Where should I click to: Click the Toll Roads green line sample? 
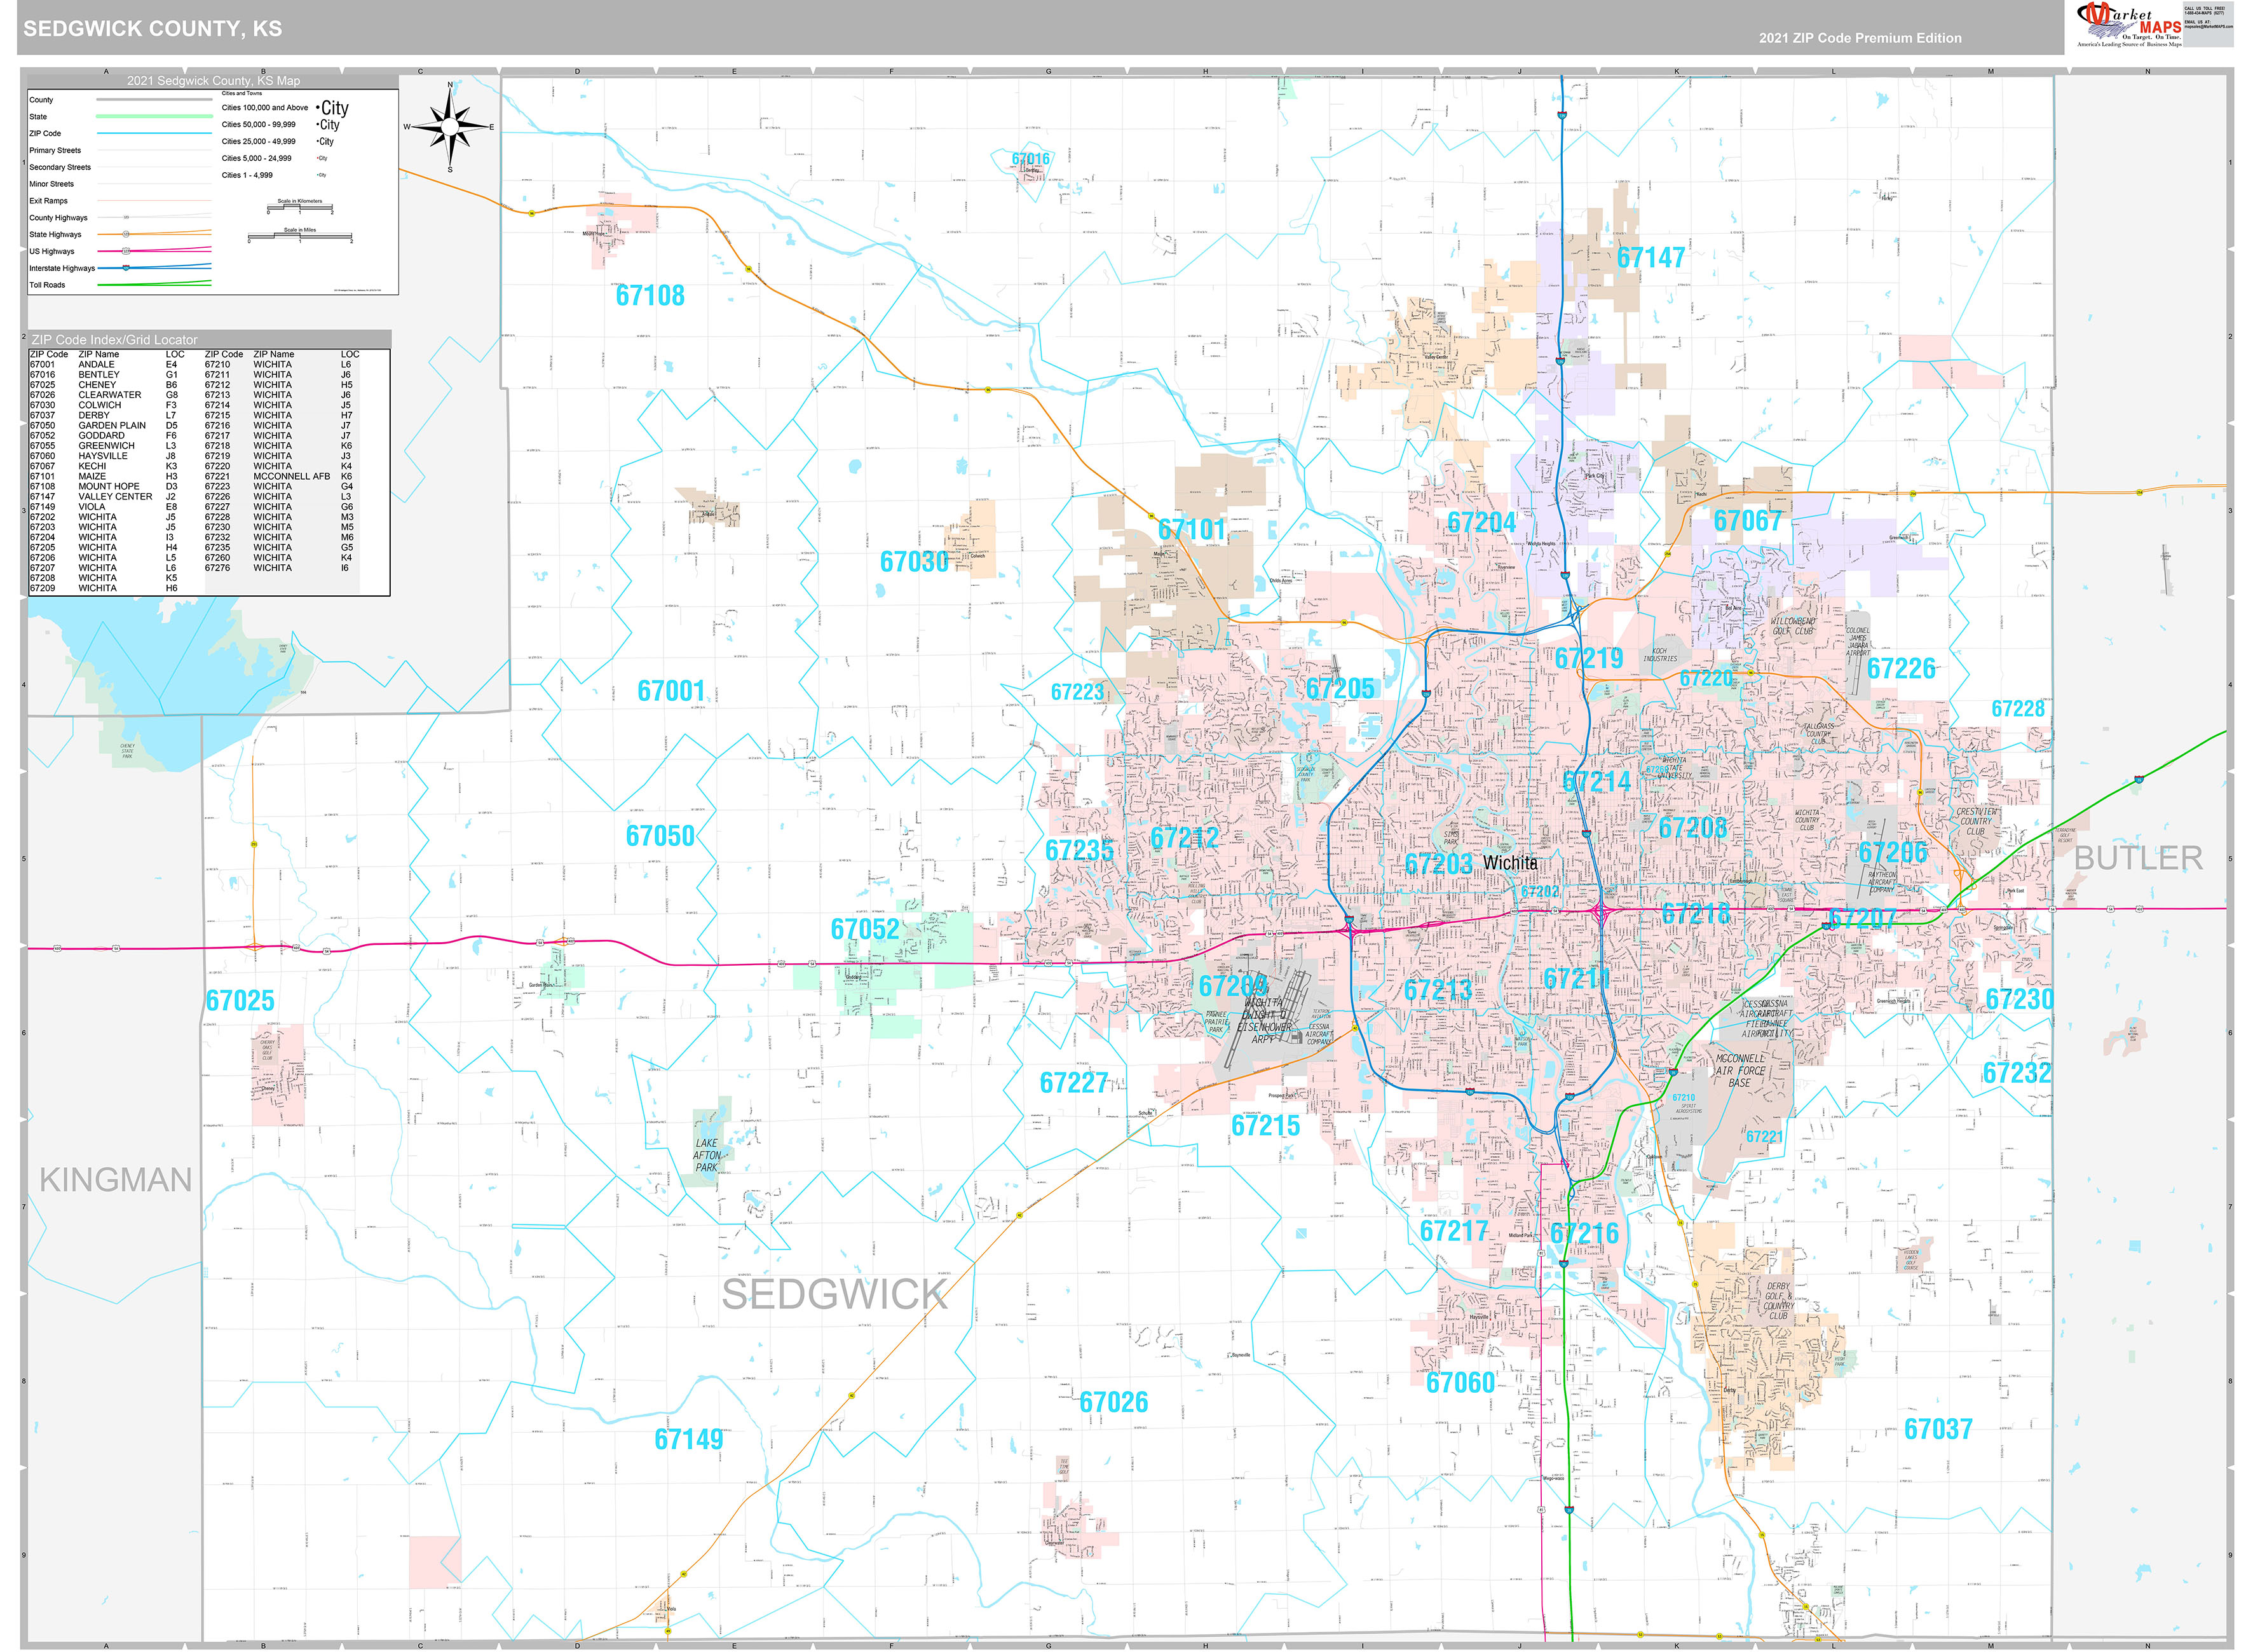pyautogui.click(x=154, y=285)
